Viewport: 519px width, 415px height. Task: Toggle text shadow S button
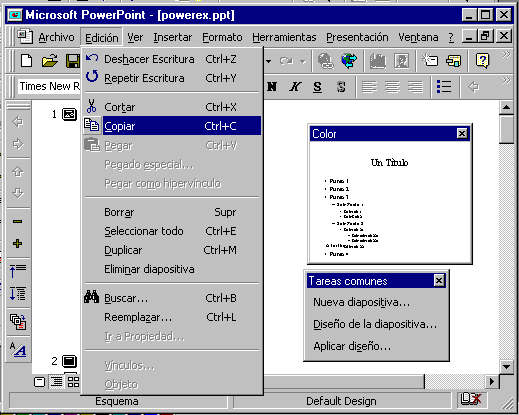click(341, 87)
